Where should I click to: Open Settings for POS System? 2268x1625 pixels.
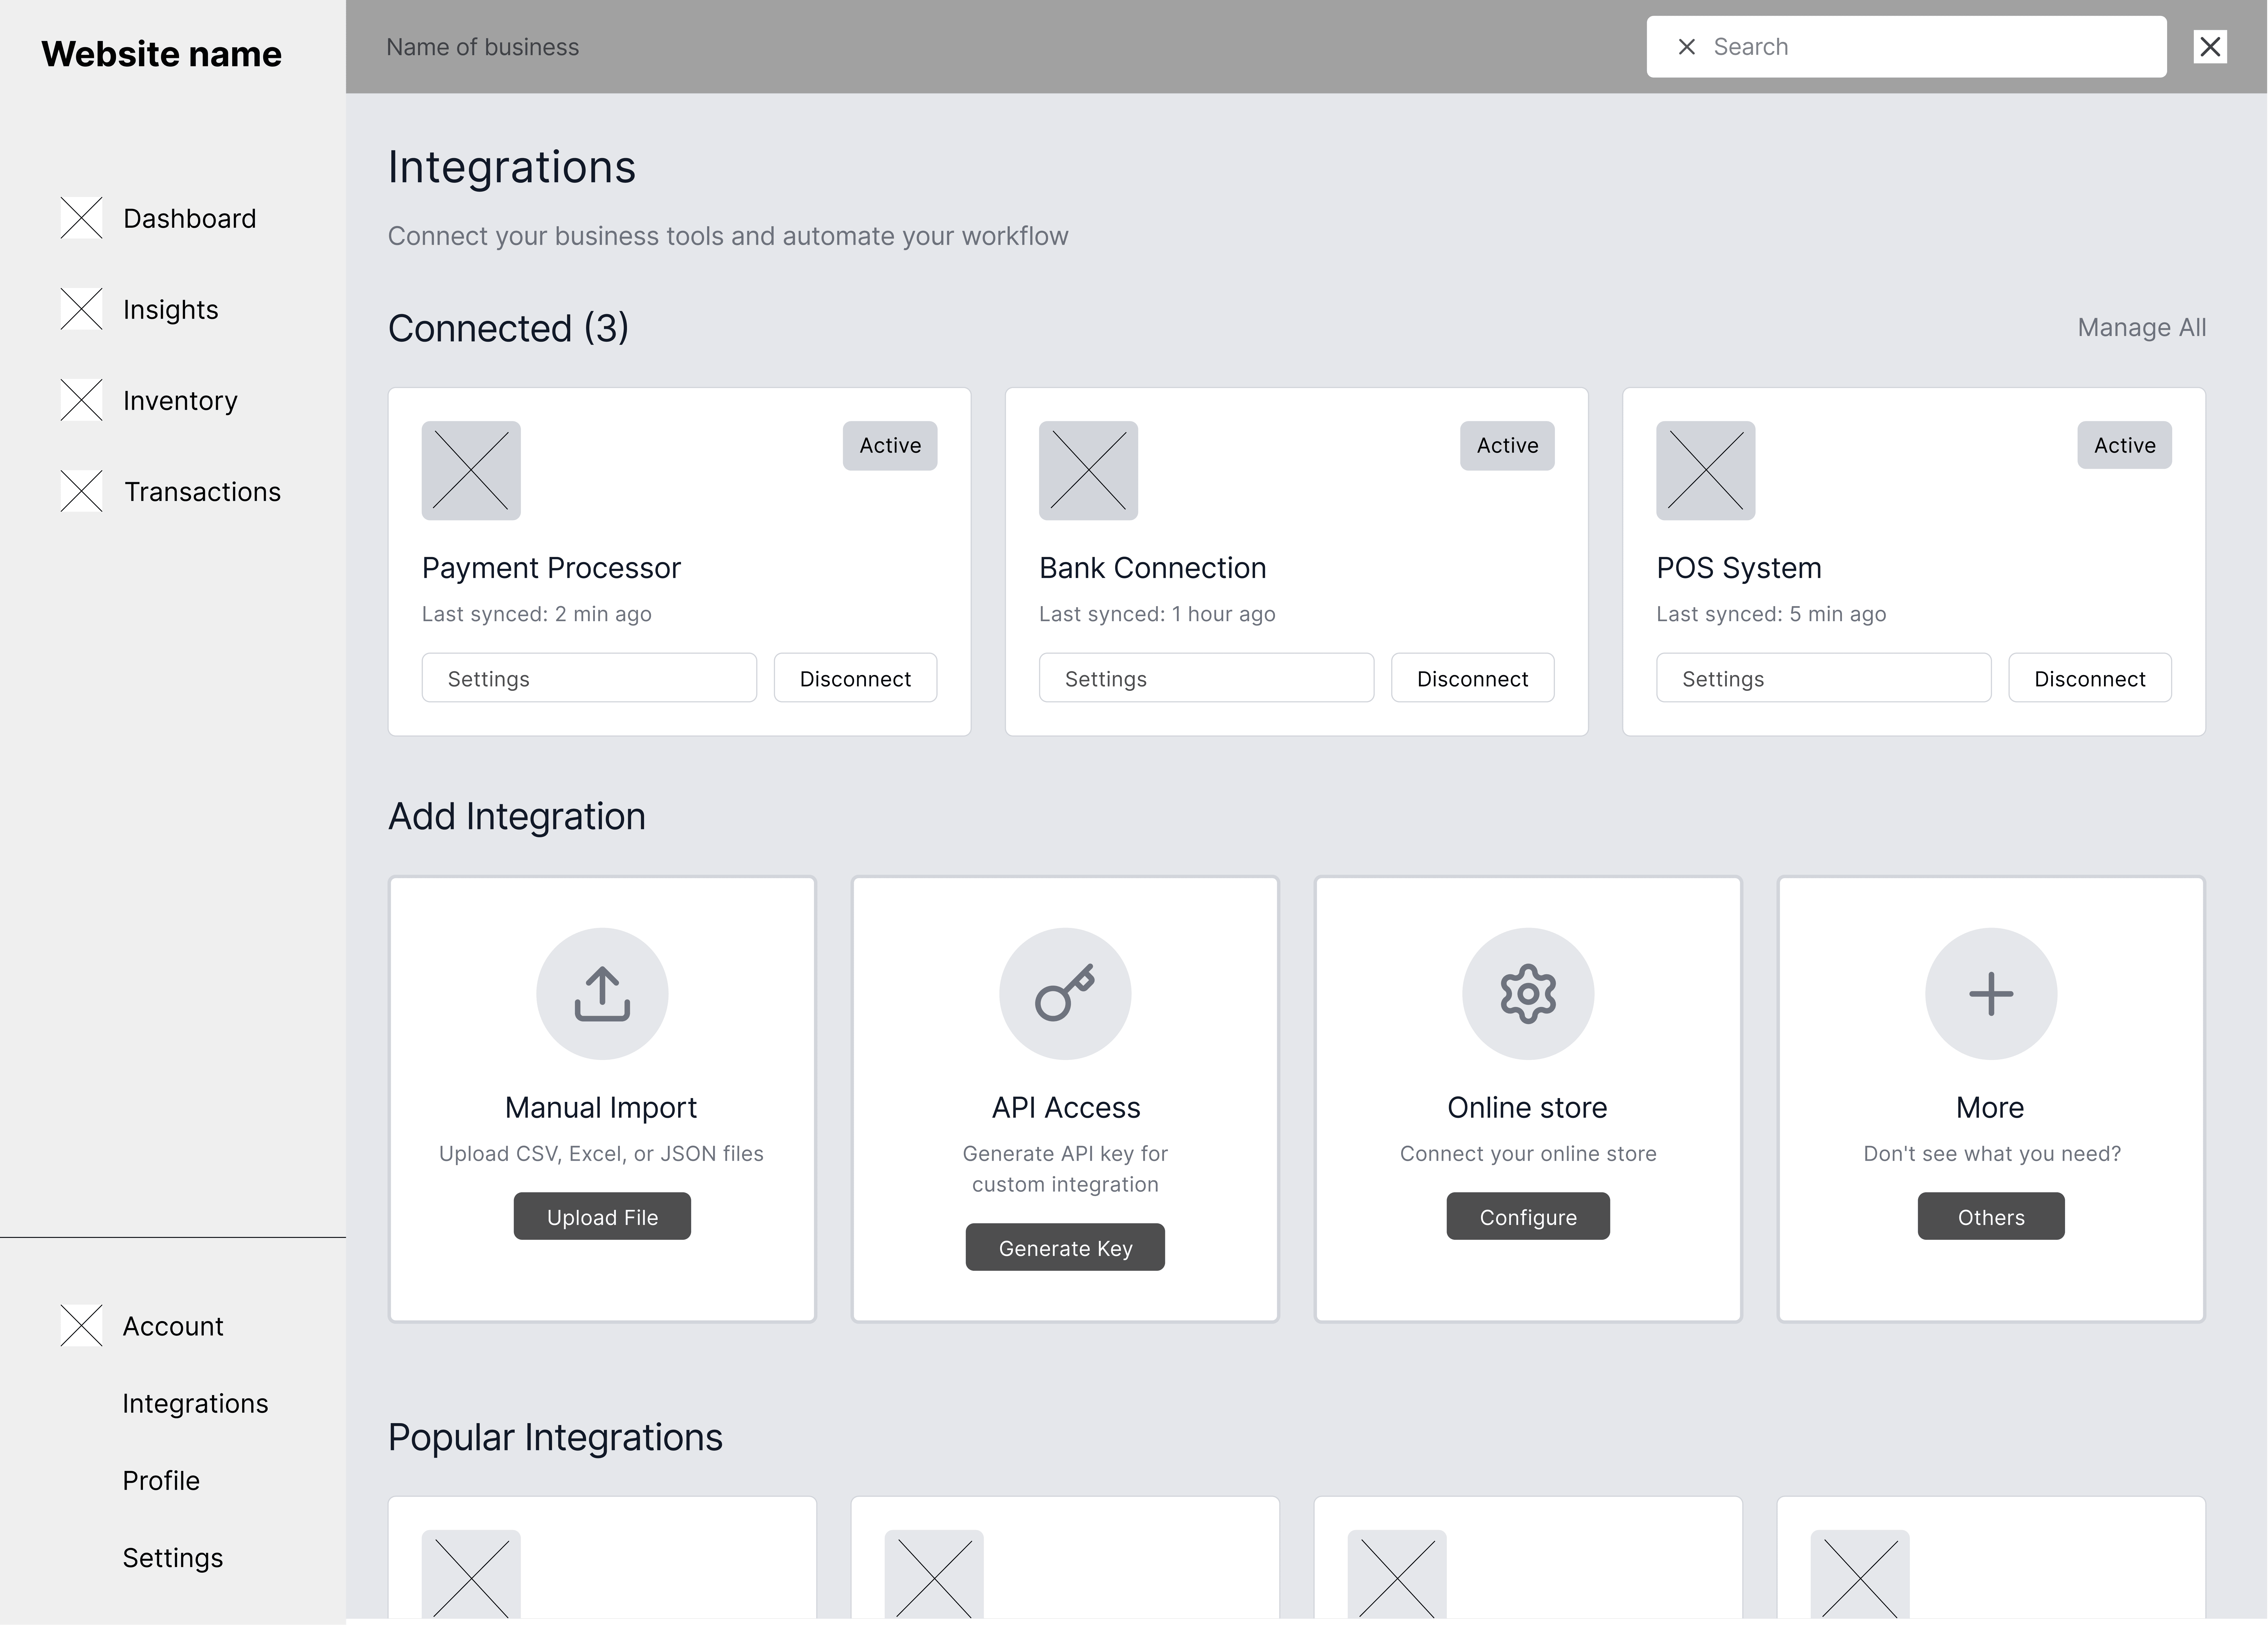click(1823, 678)
